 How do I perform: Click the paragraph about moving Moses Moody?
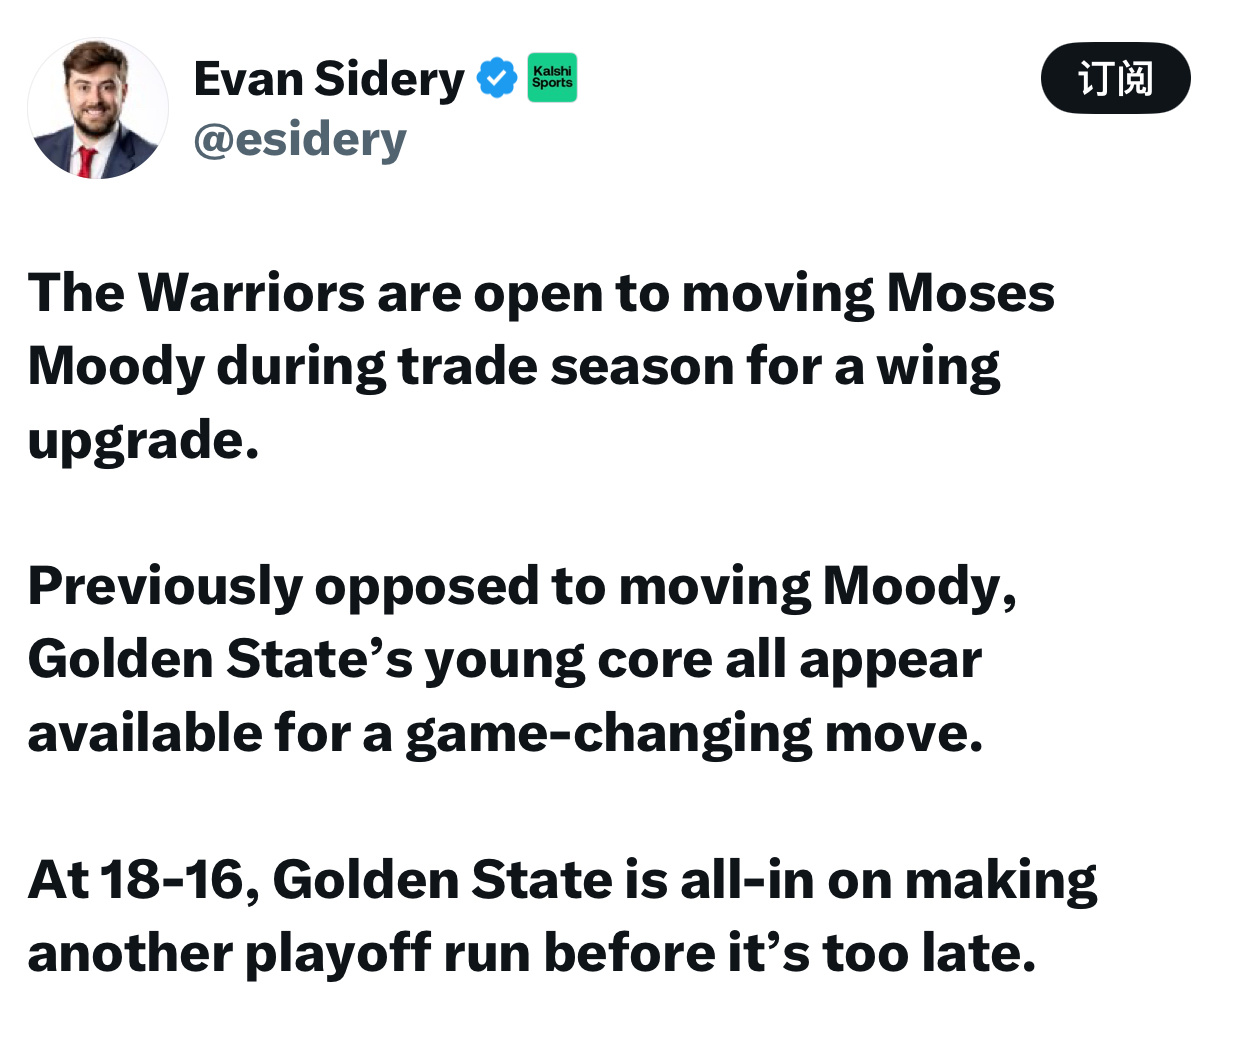[541, 366]
